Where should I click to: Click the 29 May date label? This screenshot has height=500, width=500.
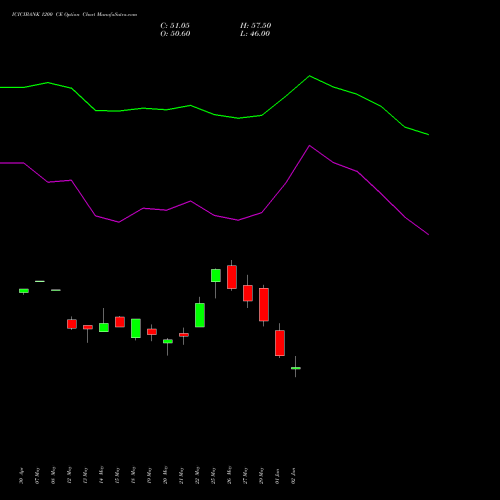261,476
